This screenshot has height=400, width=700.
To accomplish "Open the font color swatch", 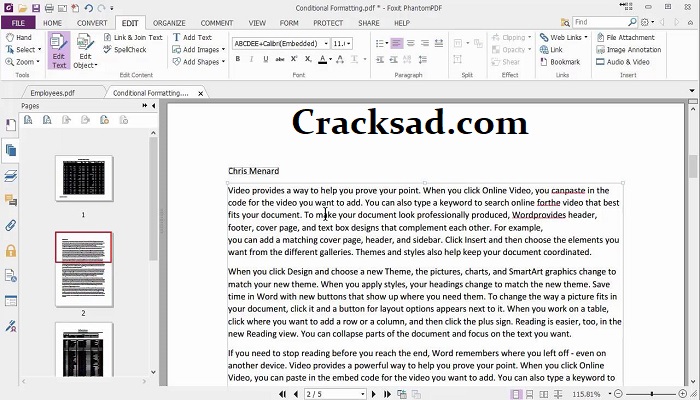I will pyautogui.click(x=322, y=59).
